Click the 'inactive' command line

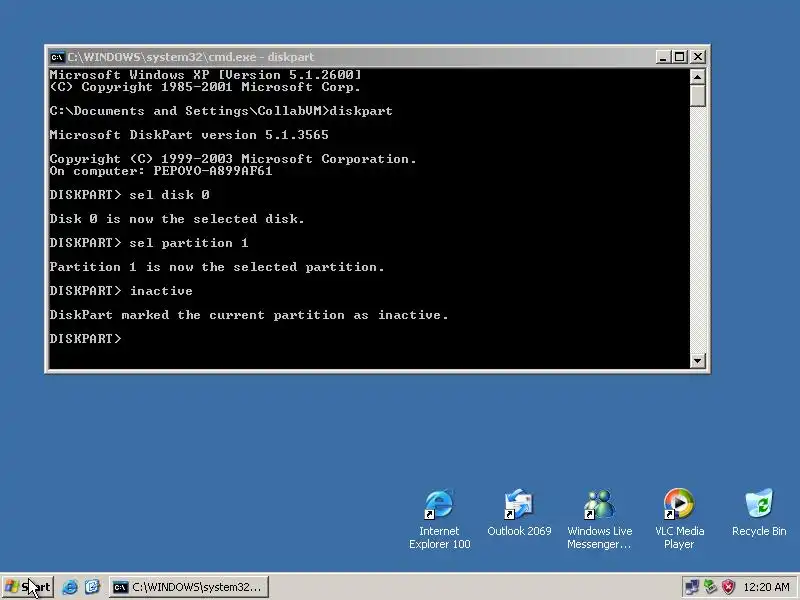121,291
